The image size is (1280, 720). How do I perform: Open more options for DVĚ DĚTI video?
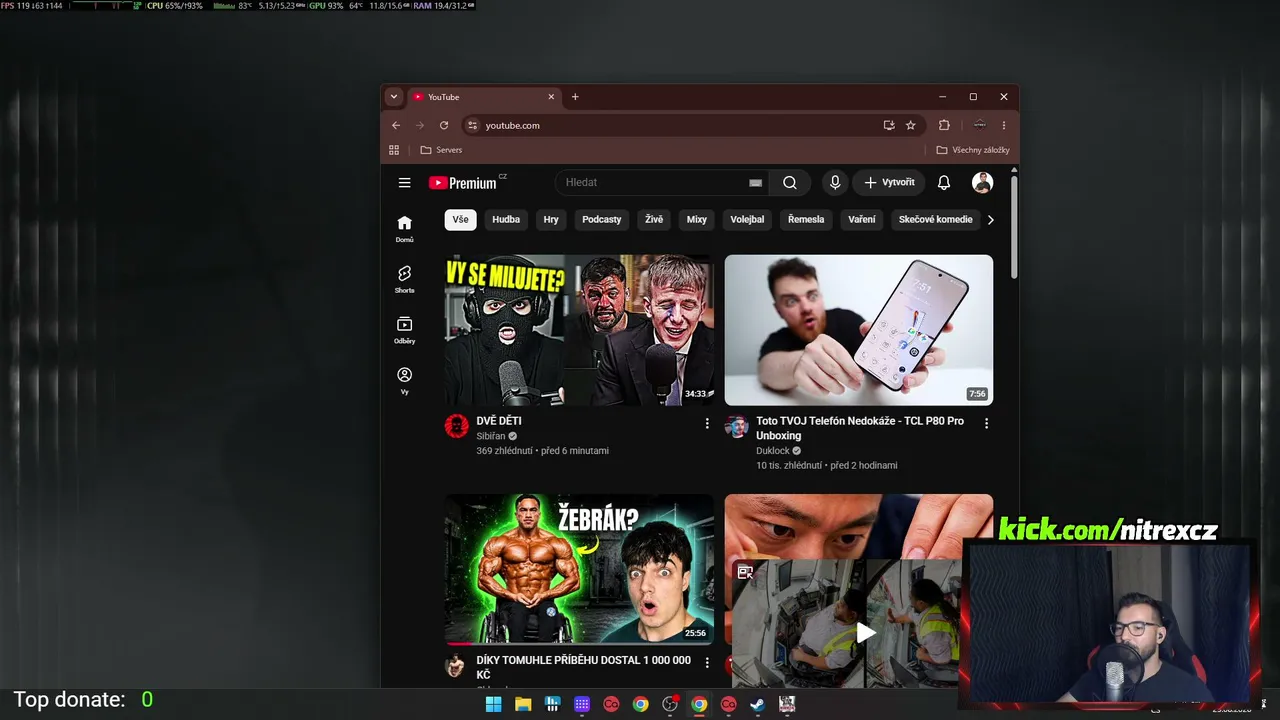(x=707, y=424)
